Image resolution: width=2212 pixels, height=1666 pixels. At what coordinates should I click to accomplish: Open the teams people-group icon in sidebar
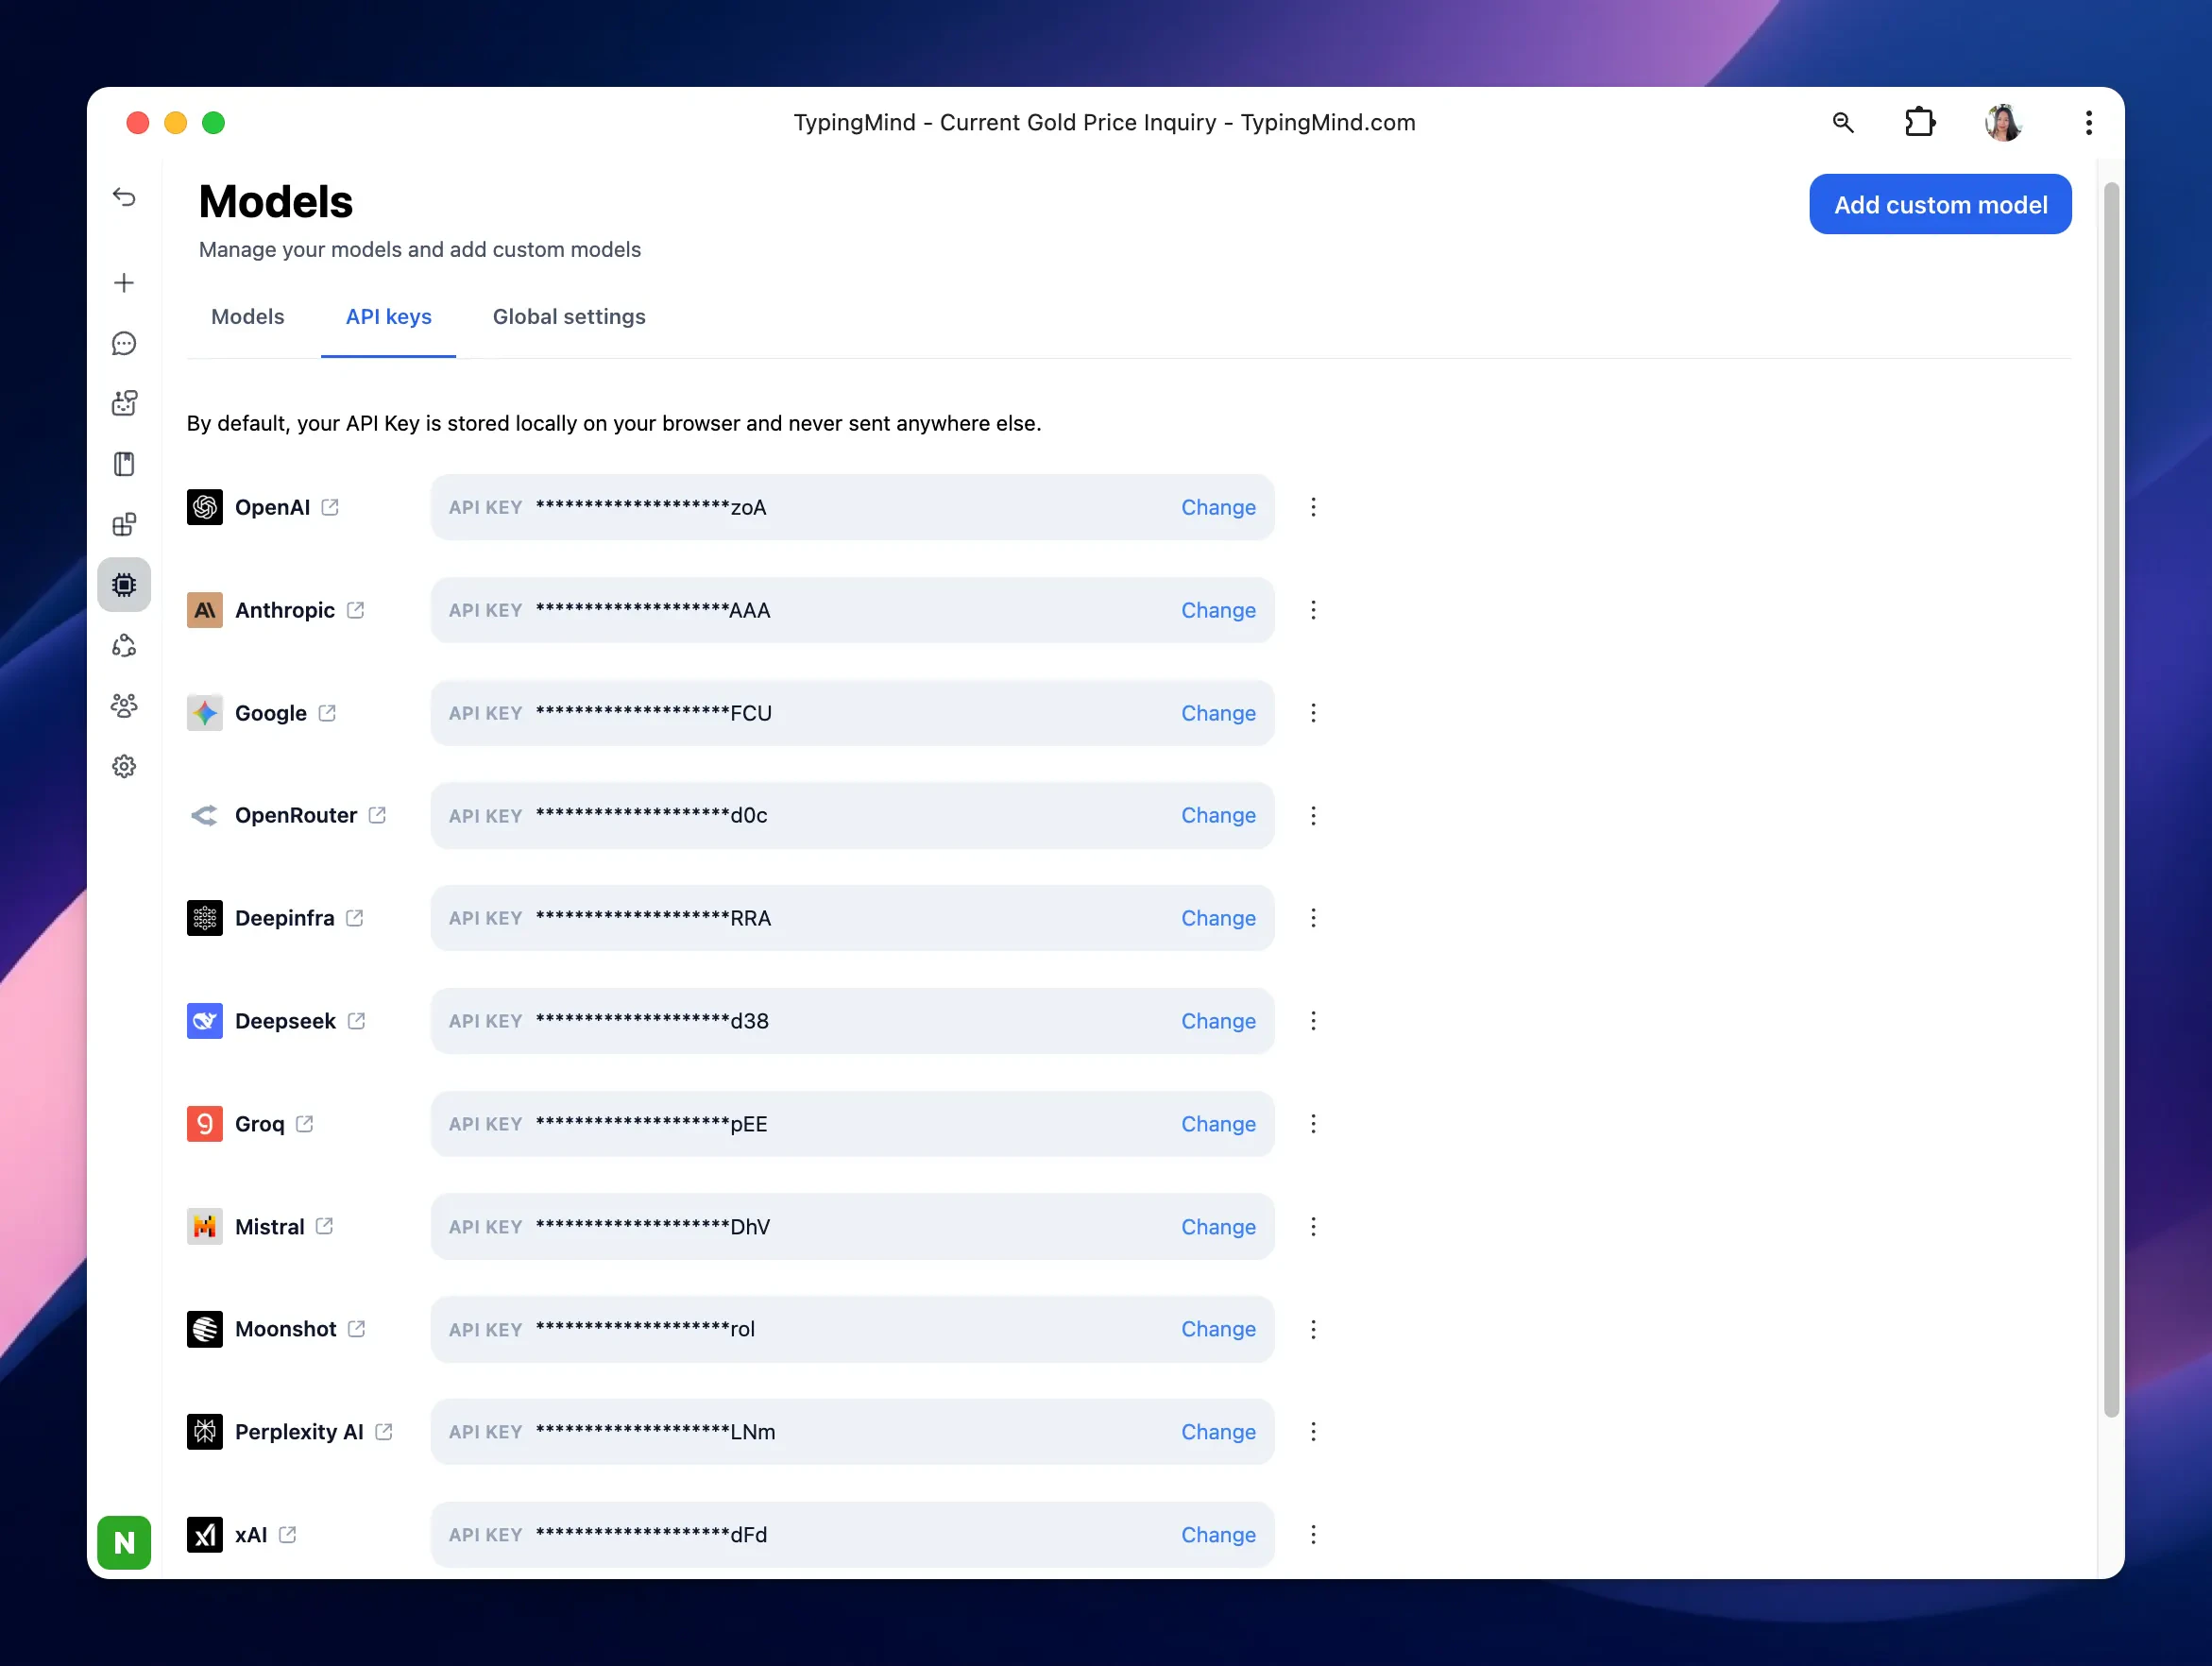(124, 706)
